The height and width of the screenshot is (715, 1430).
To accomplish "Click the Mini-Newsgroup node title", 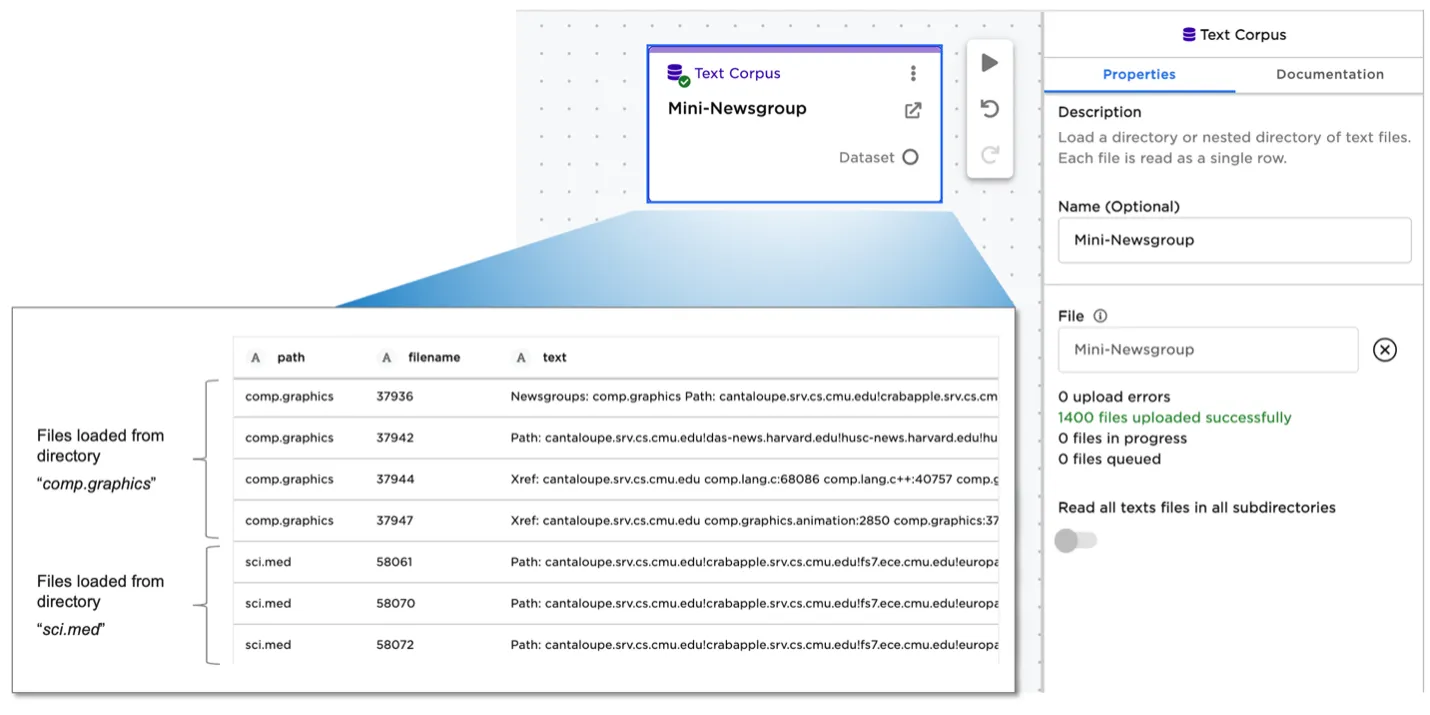I will 737,109.
